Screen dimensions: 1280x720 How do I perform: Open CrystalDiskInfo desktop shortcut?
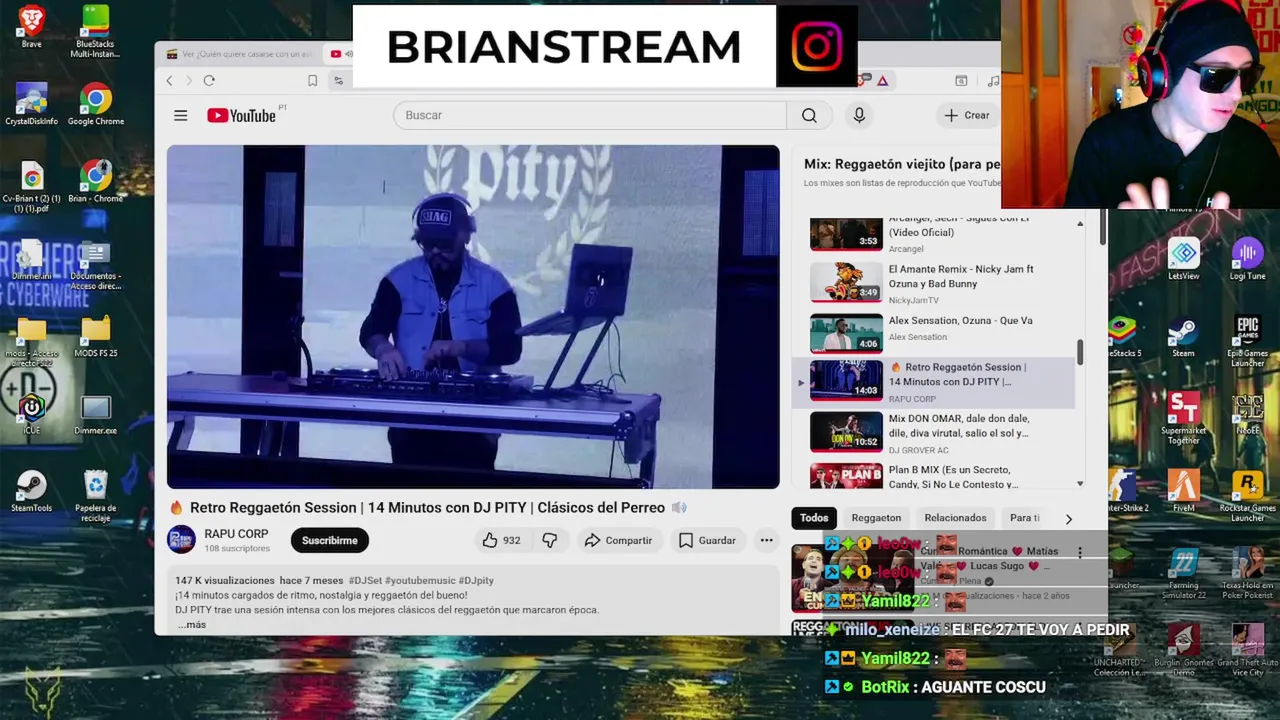tap(31, 104)
